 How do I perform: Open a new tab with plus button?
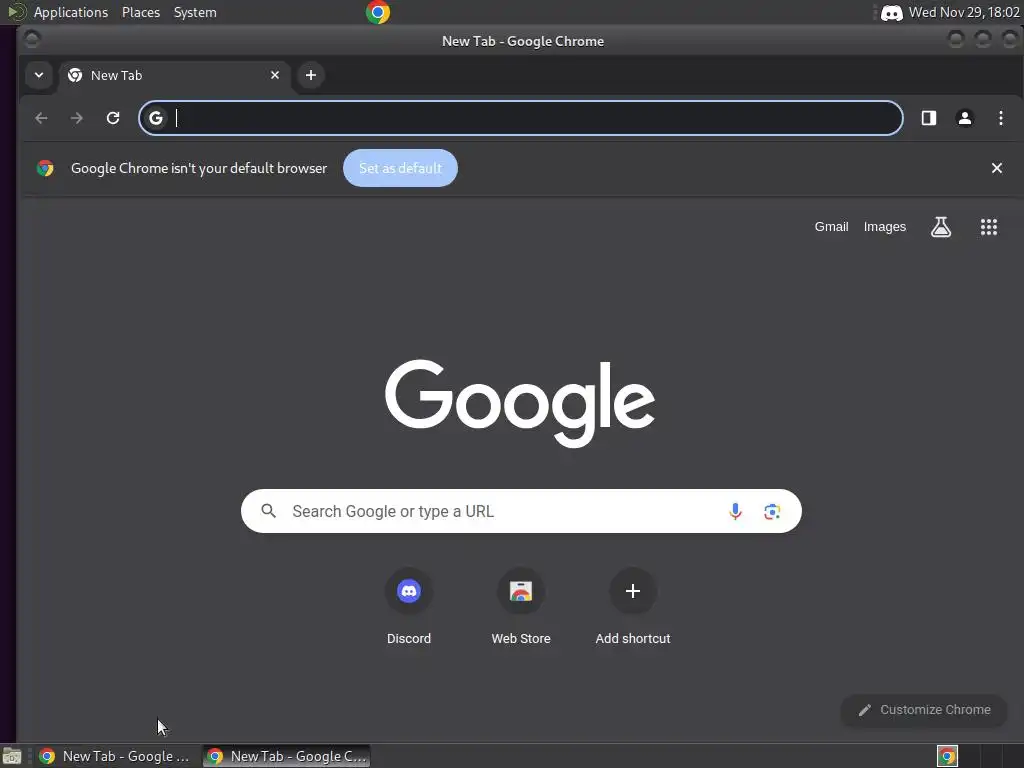(311, 75)
